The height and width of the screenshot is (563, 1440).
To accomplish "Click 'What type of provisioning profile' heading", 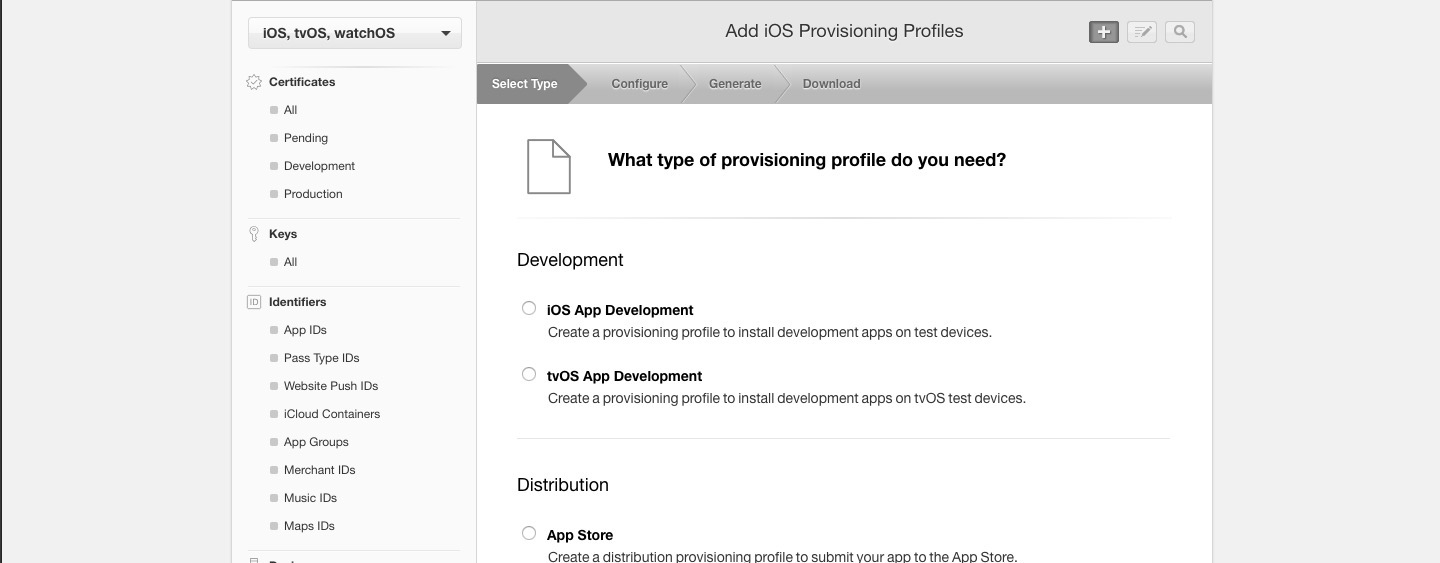I will point(807,160).
